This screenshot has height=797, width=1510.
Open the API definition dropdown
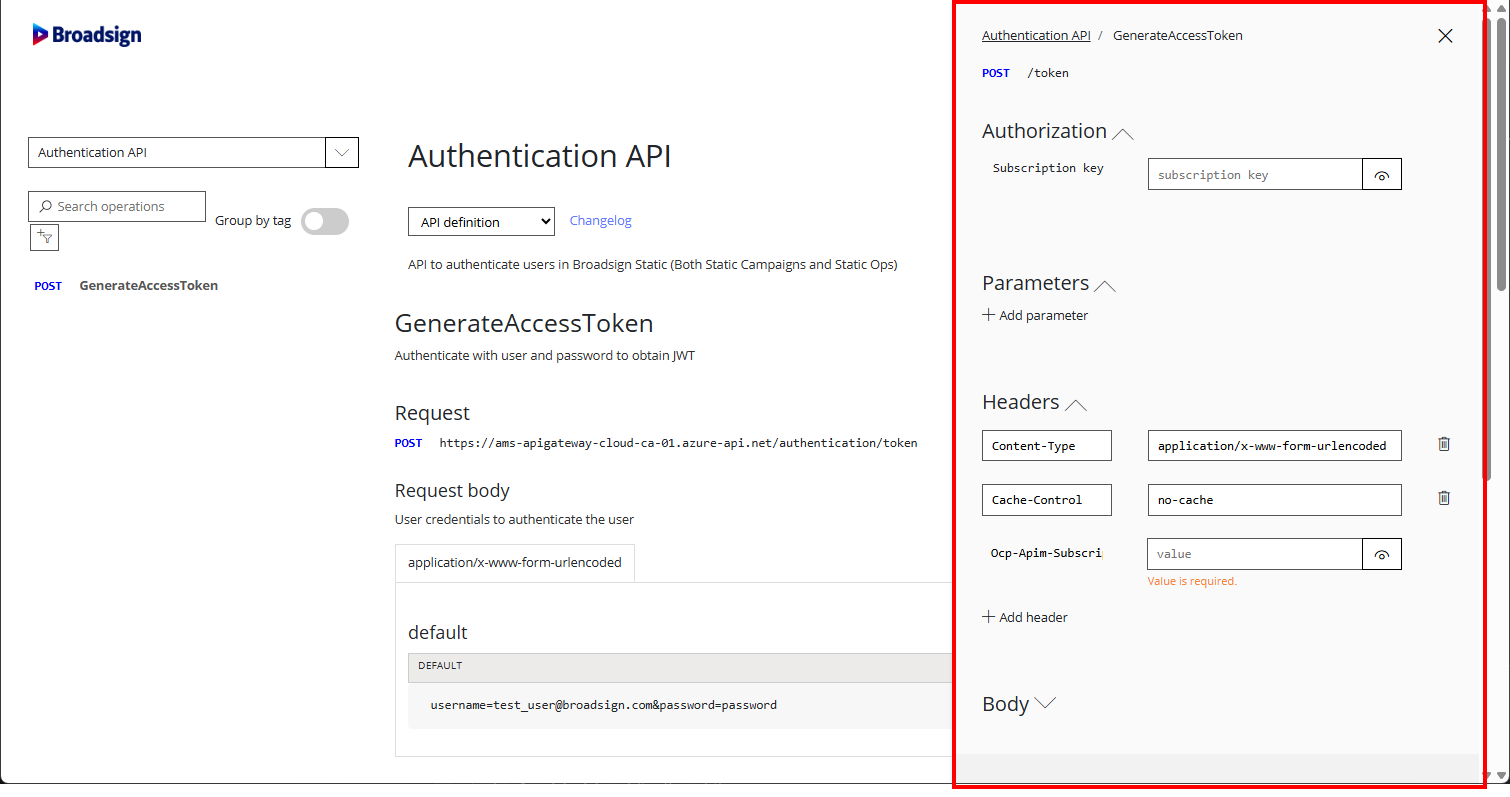pos(481,222)
